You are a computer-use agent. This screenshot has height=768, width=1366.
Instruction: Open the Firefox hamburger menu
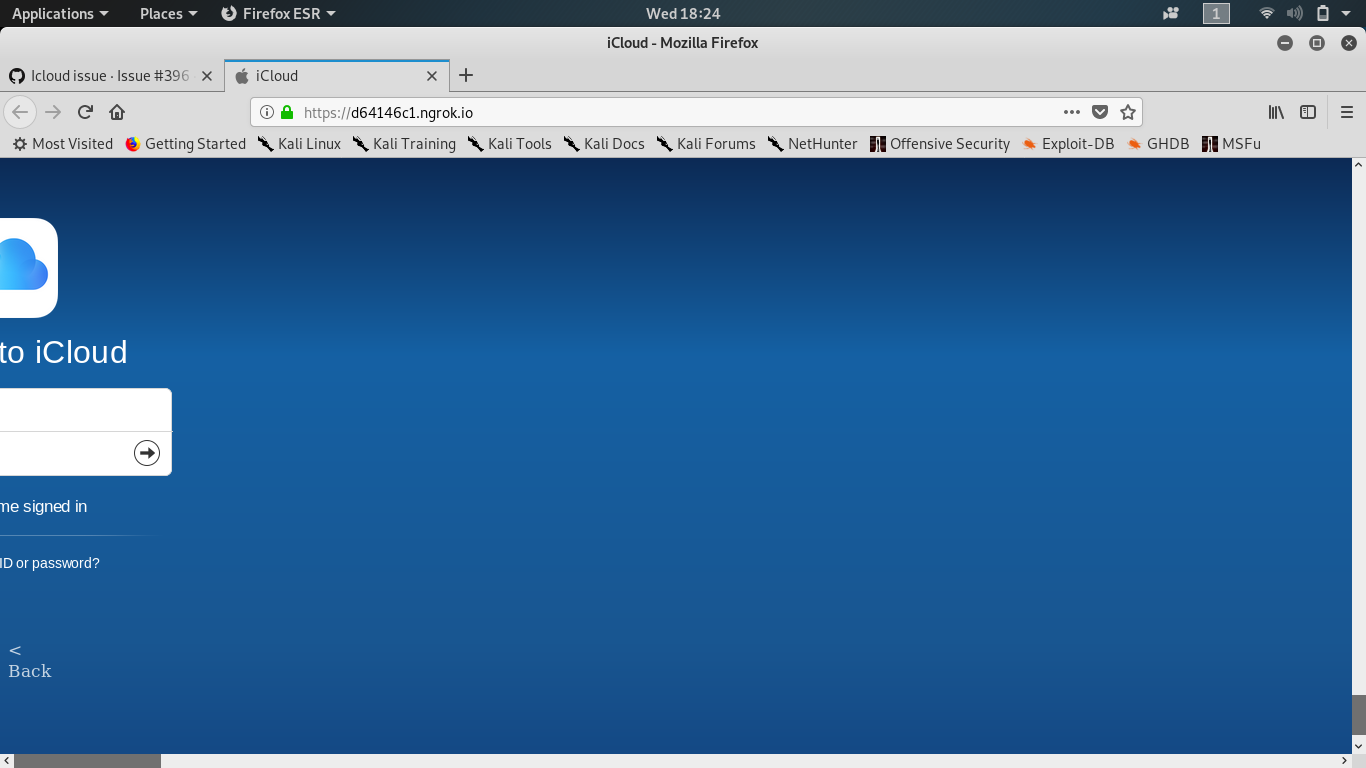coord(1346,112)
